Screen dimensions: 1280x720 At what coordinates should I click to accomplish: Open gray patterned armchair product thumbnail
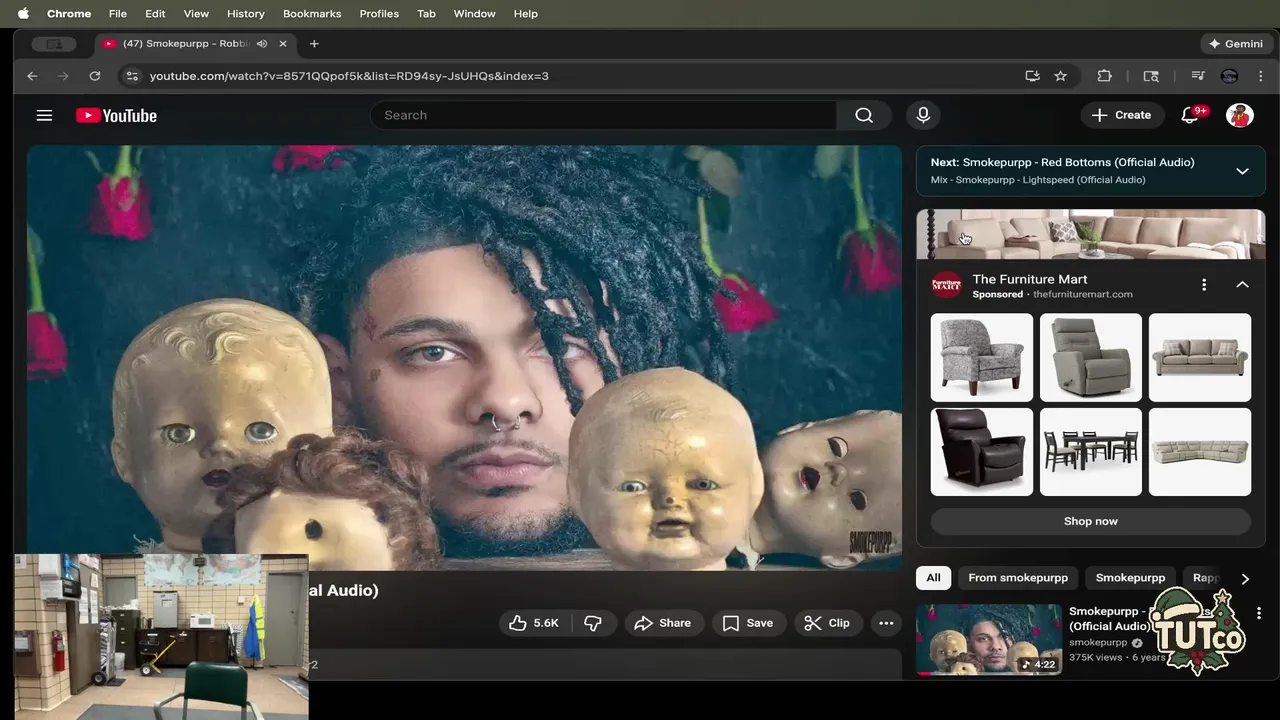982,358
